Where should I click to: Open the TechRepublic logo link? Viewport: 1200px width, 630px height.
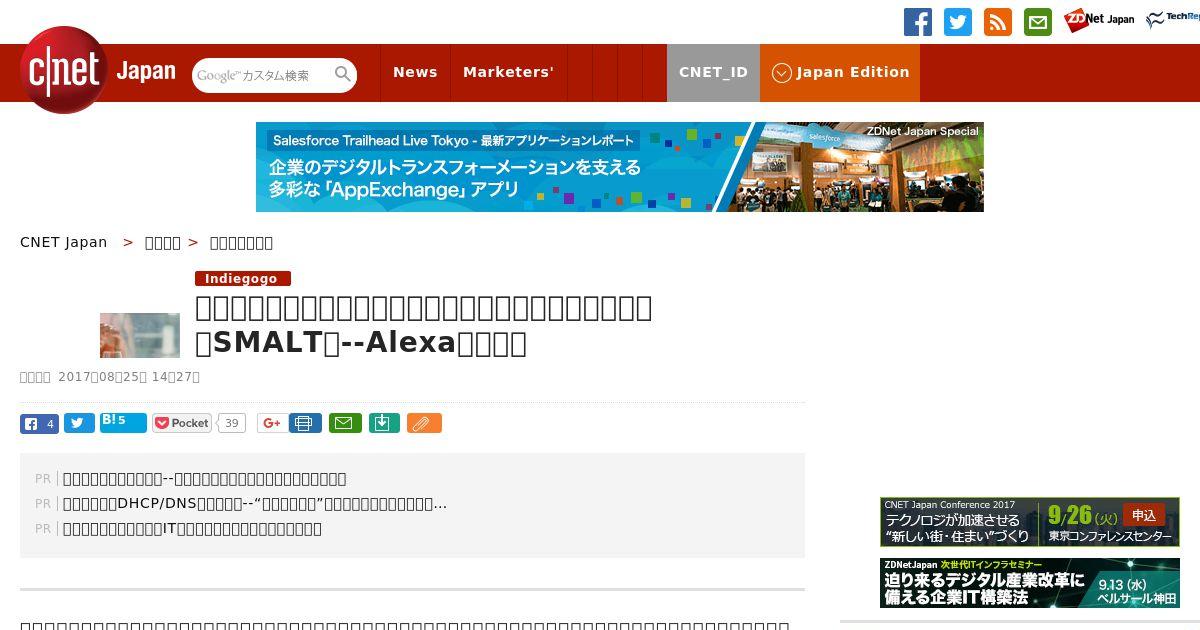coord(1173,20)
